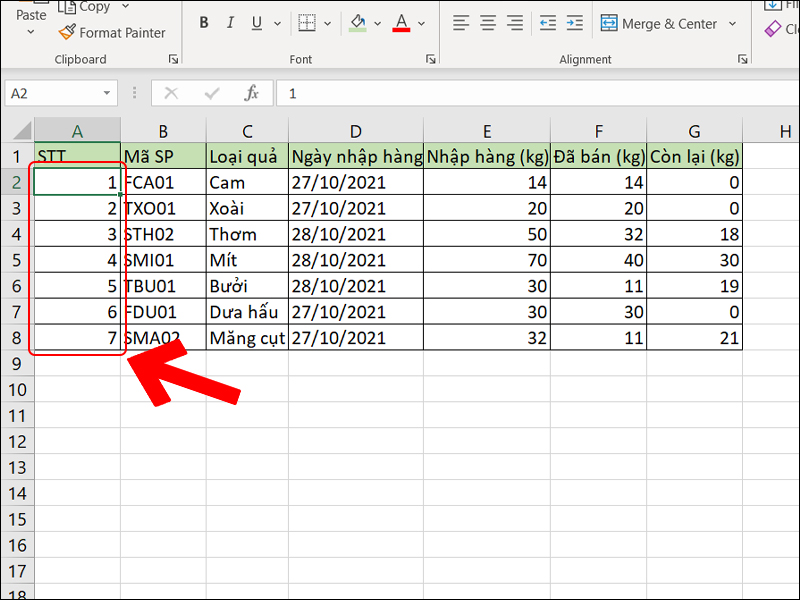Increase the indent of selected cells

pos(573,23)
